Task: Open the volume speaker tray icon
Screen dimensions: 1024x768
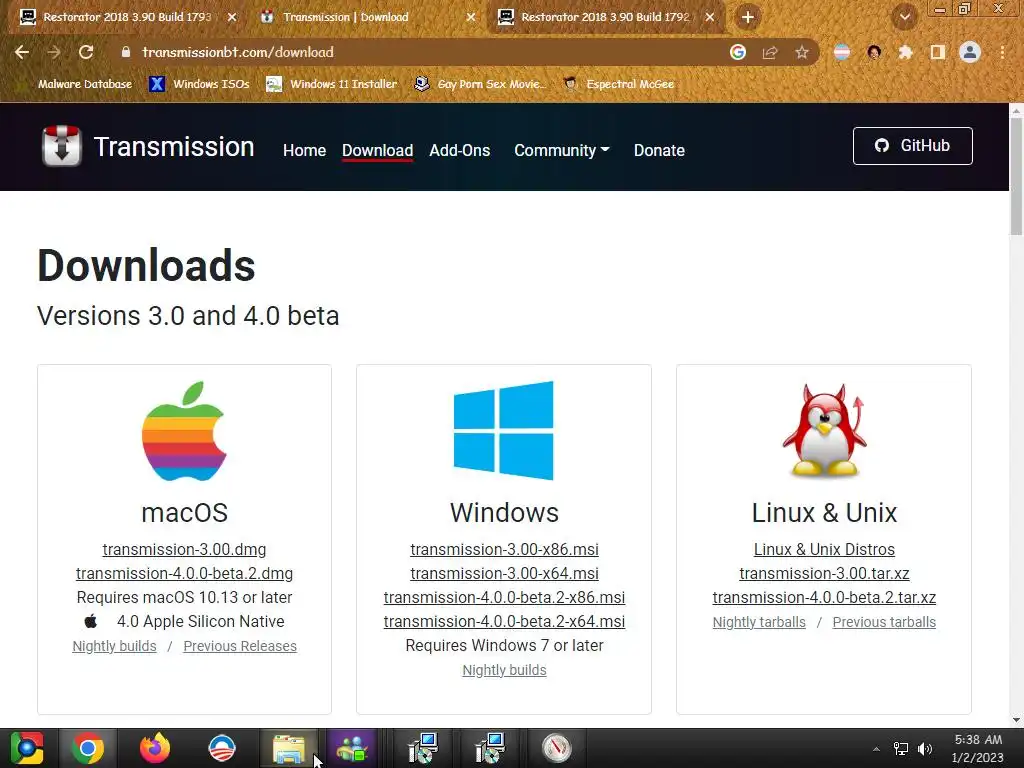Action: click(x=925, y=748)
